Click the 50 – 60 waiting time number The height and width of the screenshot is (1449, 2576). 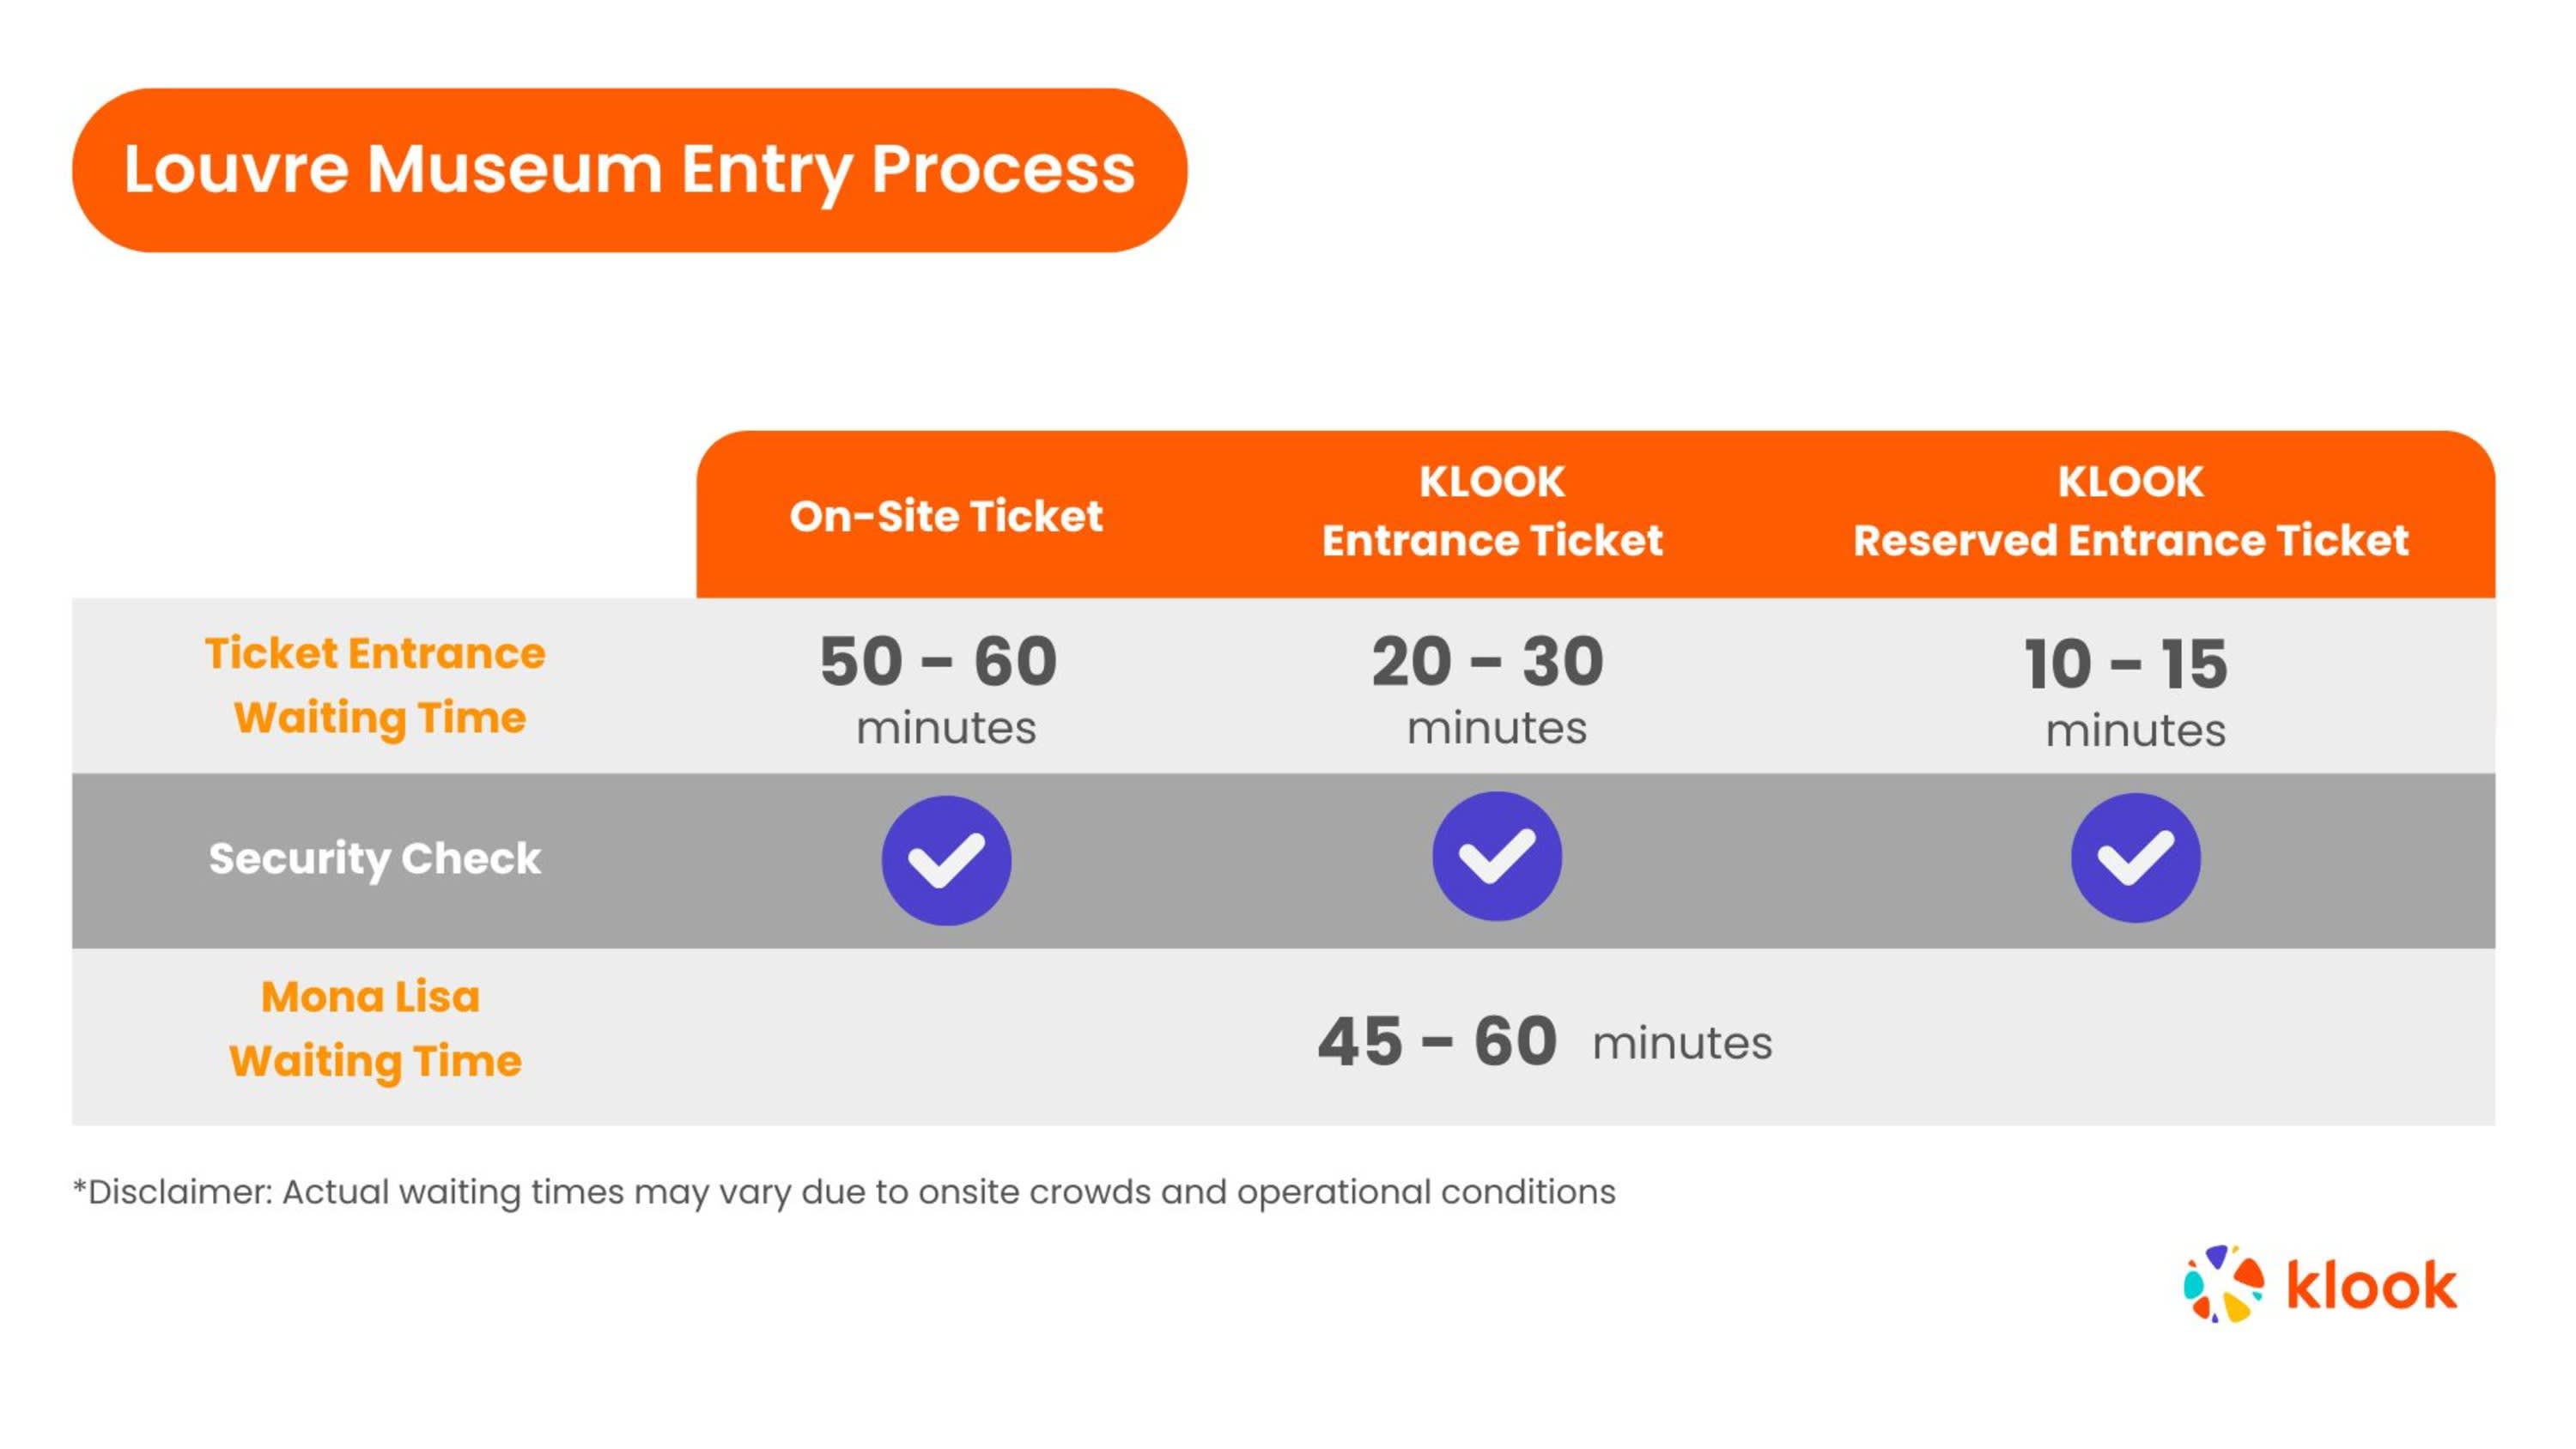pyautogui.click(x=938, y=661)
